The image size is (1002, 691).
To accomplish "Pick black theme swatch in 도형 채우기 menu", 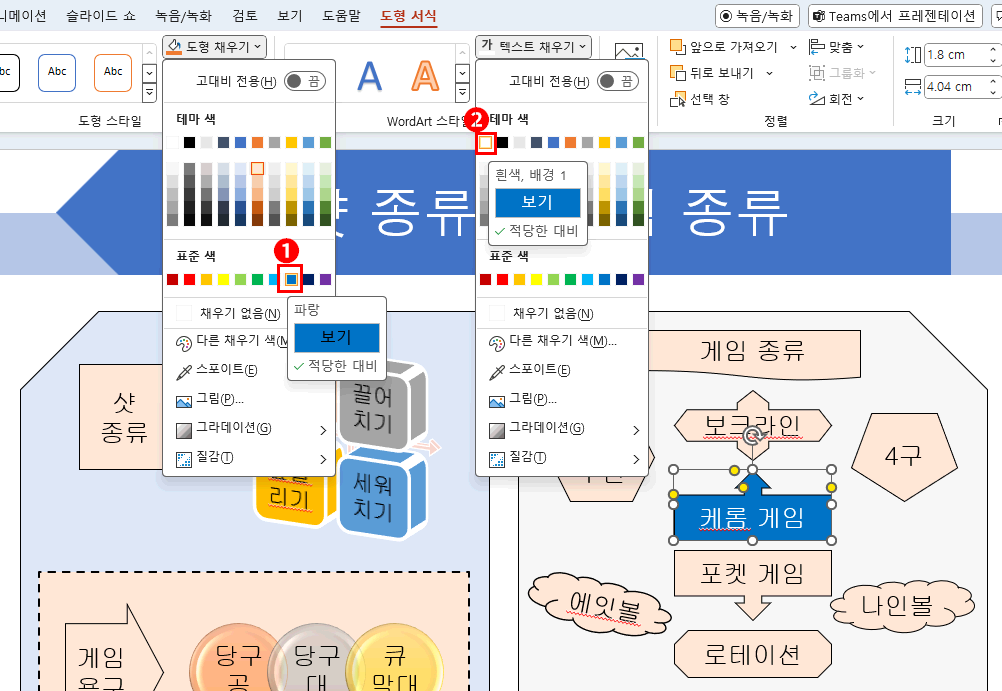I will coord(189,143).
